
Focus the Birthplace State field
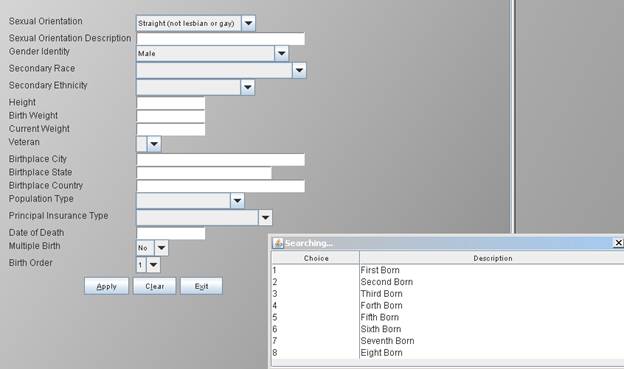click(204, 173)
